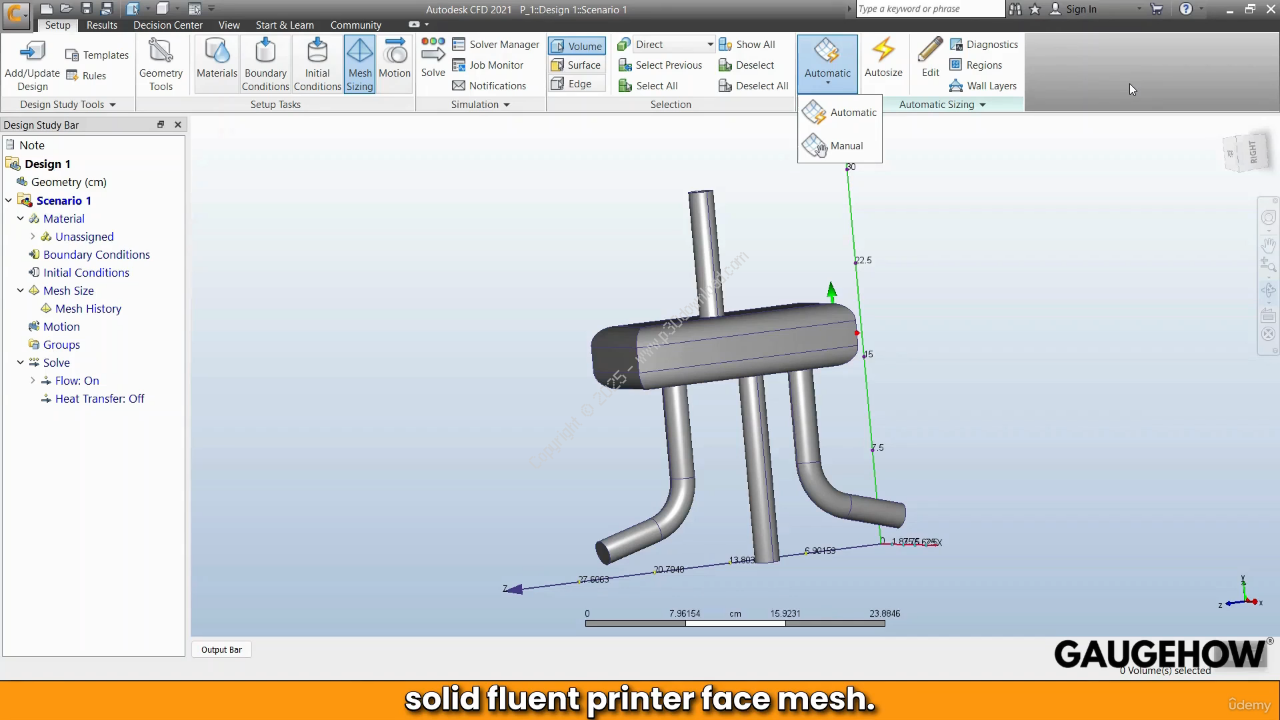Screen dimensions: 1280x720
Task: Click the Autosize lightning icon
Action: coord(883,52)
